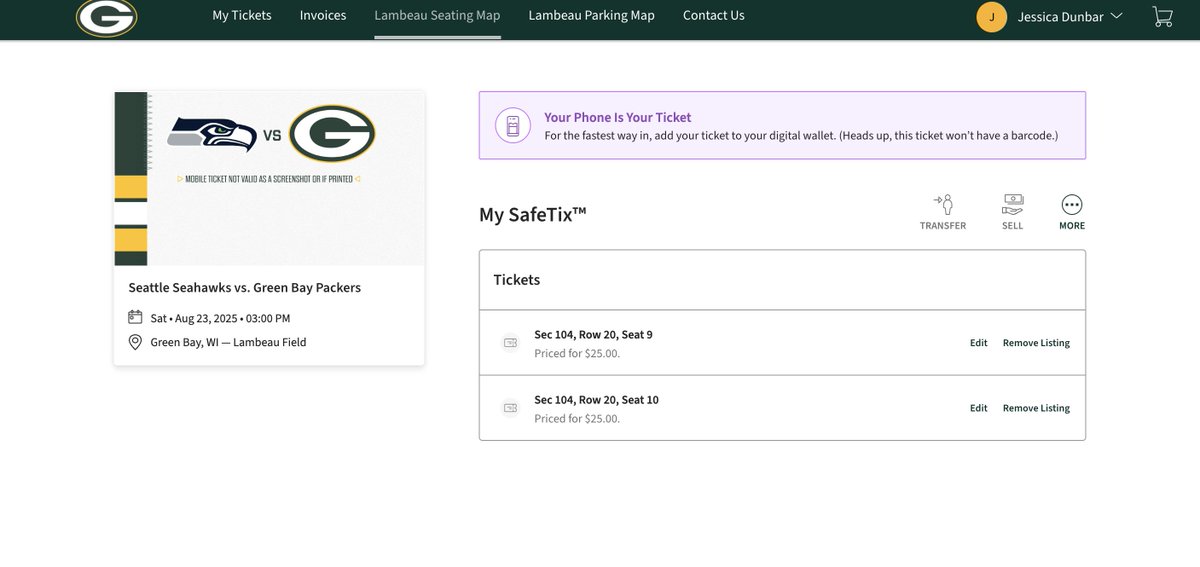Click 'Priced for $25.00.' under Seat 10
Screen dimensions: 1200x567
[577, 419]
